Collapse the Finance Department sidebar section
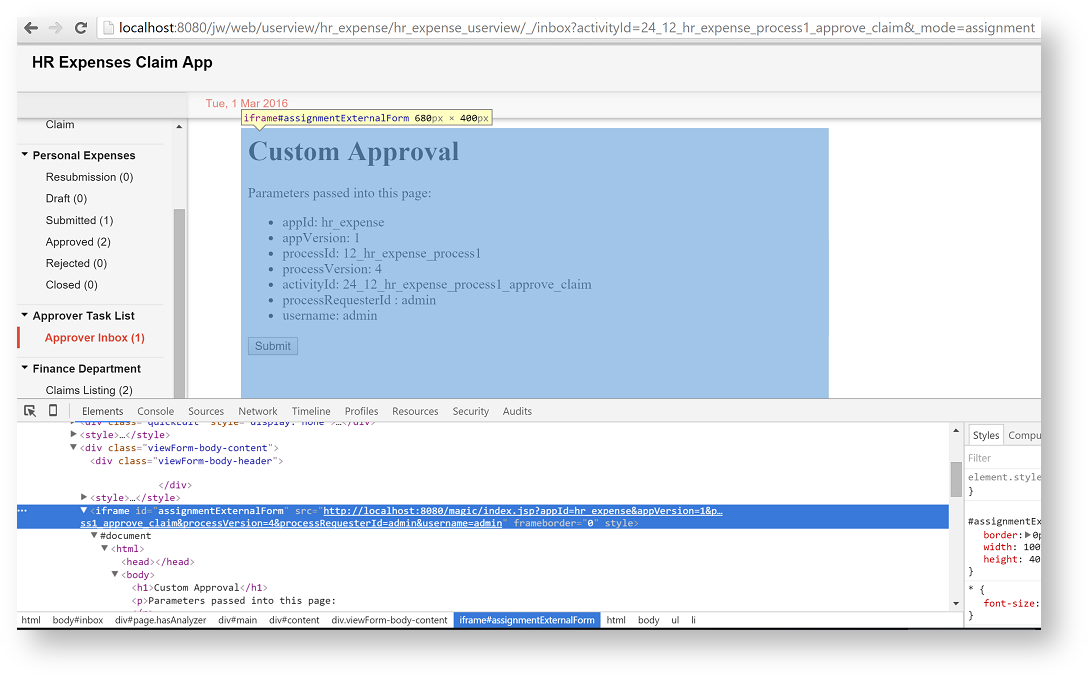The height and width of the screenshot is (678, 1089). coord(25,369)
